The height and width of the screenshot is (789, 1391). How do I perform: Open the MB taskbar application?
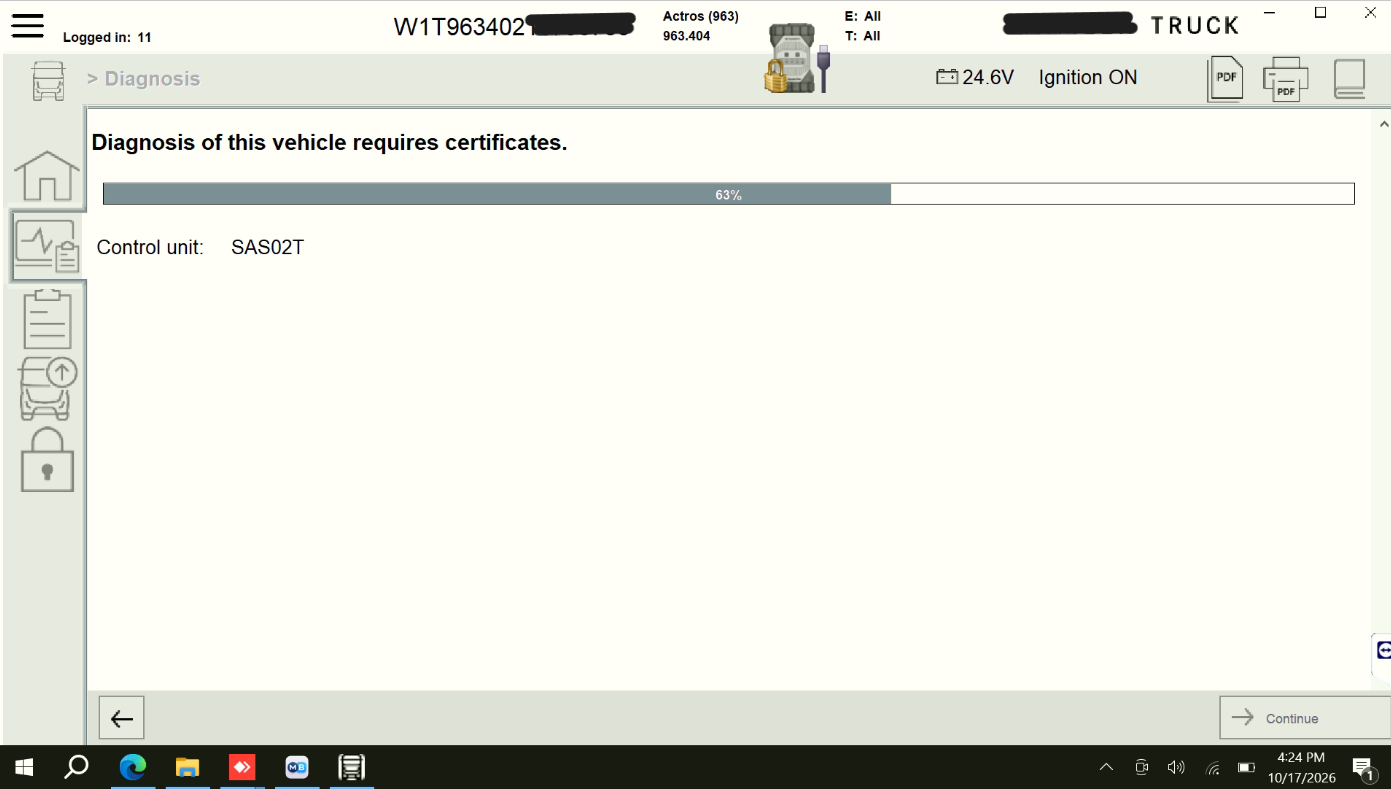click(297, 767)
